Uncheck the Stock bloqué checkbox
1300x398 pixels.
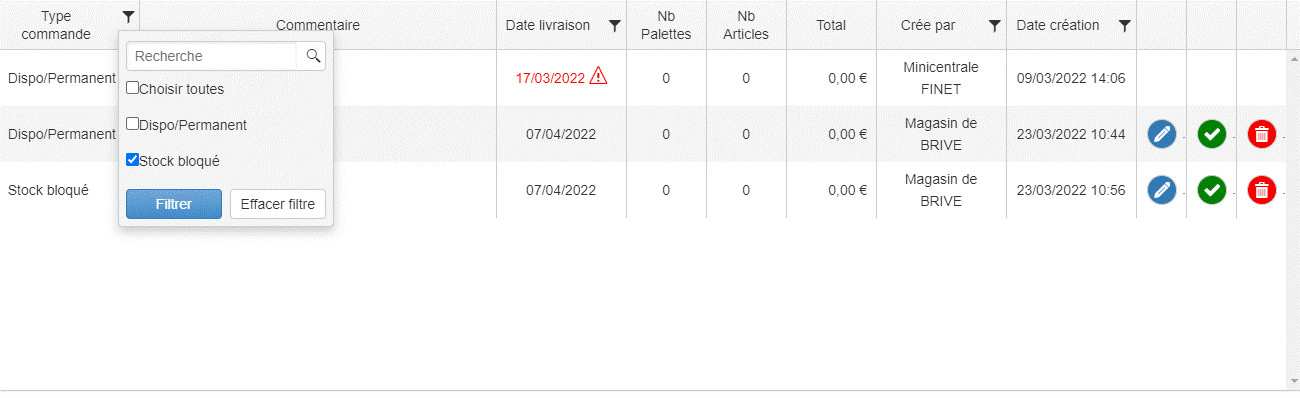click(x=133, y=160)
